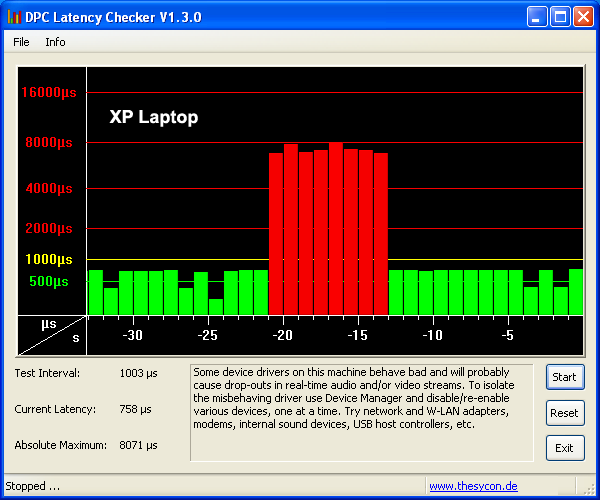Open the www.thesycon.de link

tap(473, 486)
